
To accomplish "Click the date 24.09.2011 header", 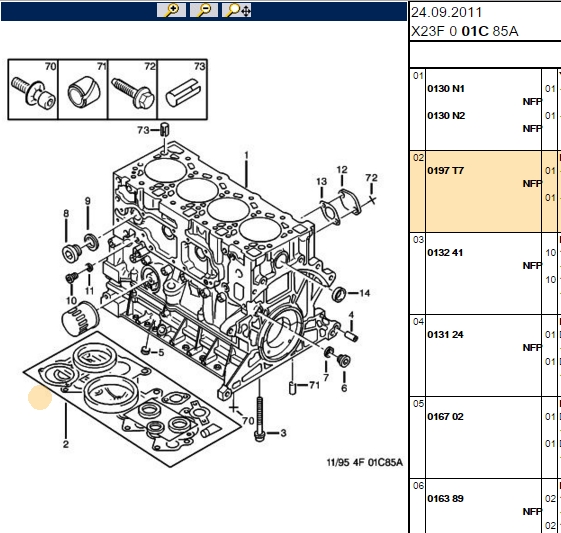I will [x=446, y=13].
